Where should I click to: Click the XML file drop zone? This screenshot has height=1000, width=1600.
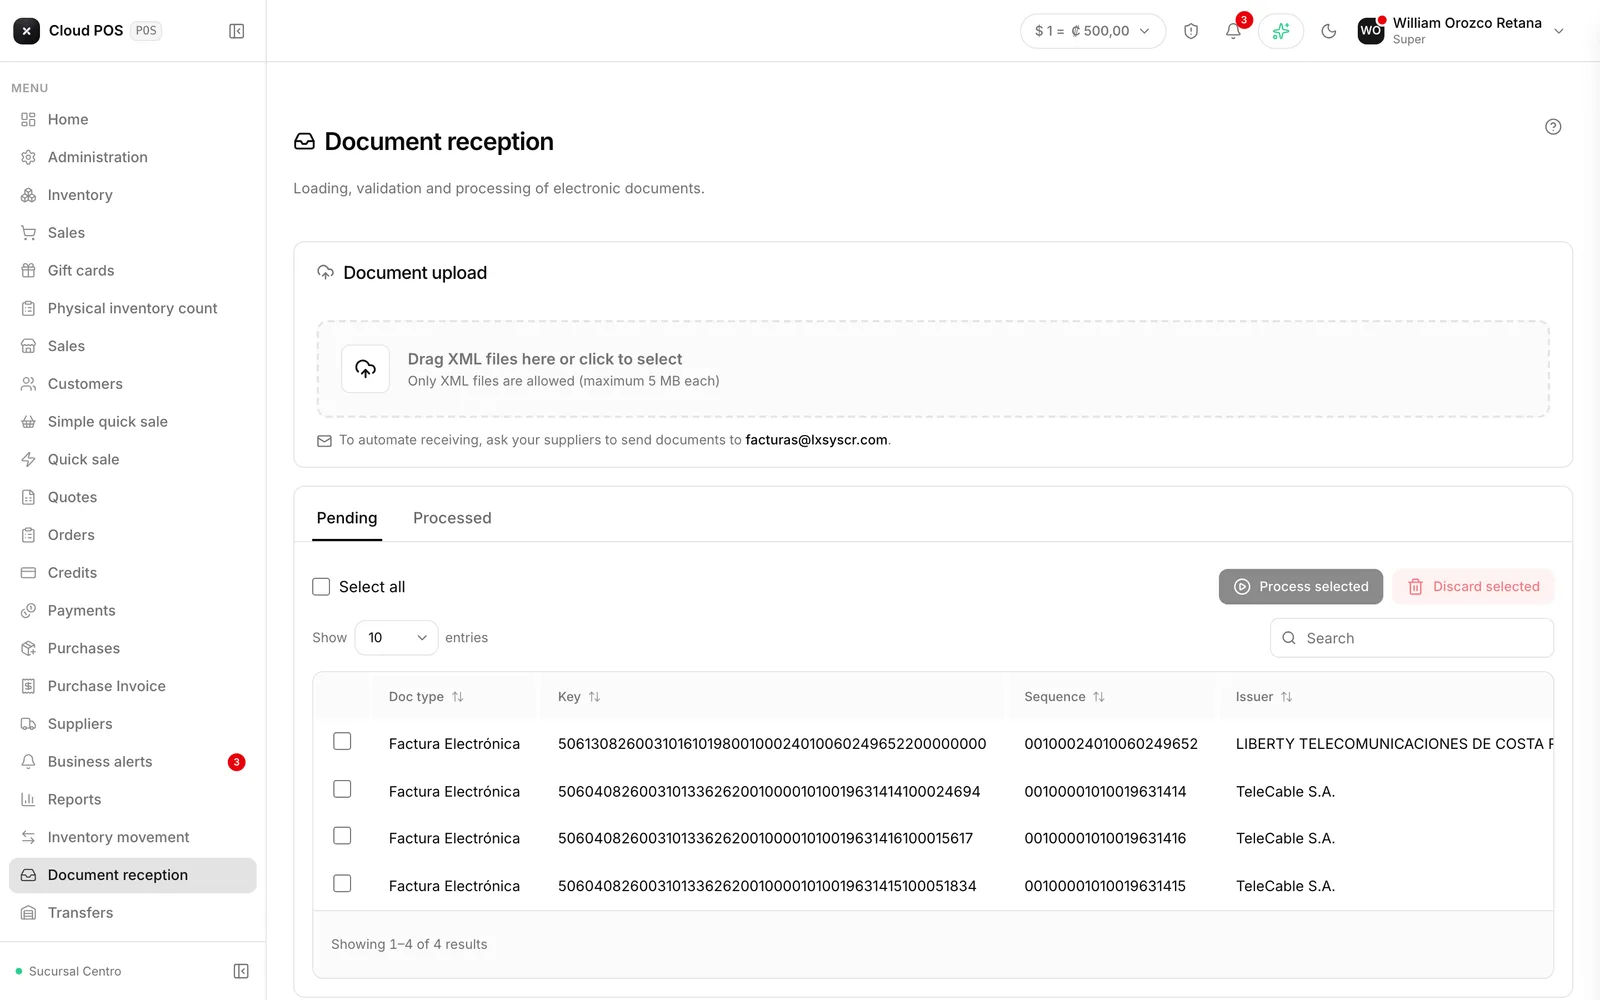pos(933,369)
